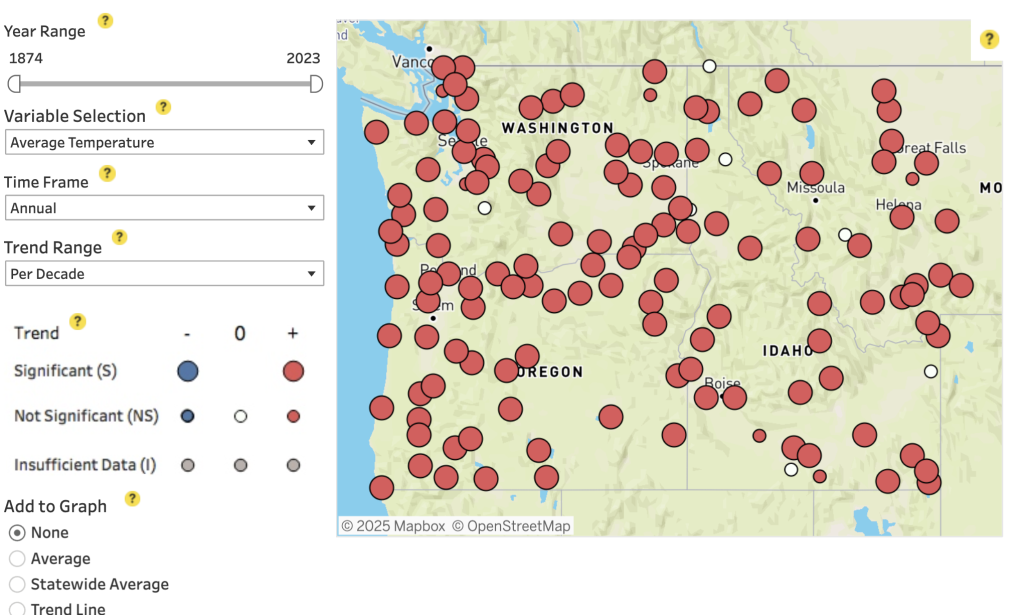Open the map's help icon

[988, 39]
